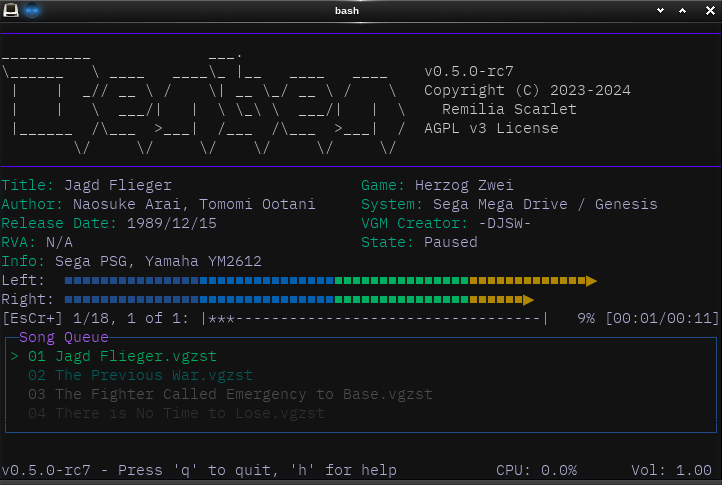This screenshot has height=485, width=722.
Task: Click the song progress bar of asterisks
Action: [x=374, y=318]
